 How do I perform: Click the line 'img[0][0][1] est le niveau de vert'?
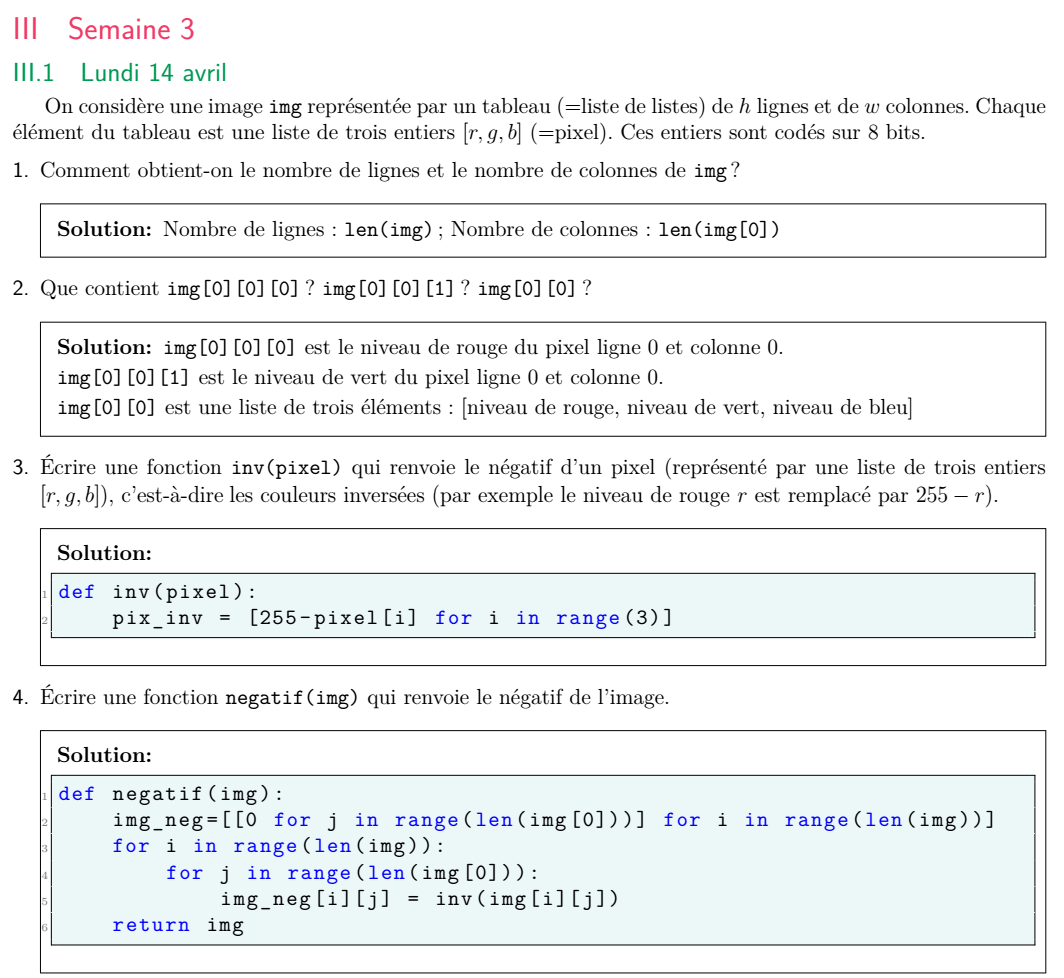pos(360,377)
